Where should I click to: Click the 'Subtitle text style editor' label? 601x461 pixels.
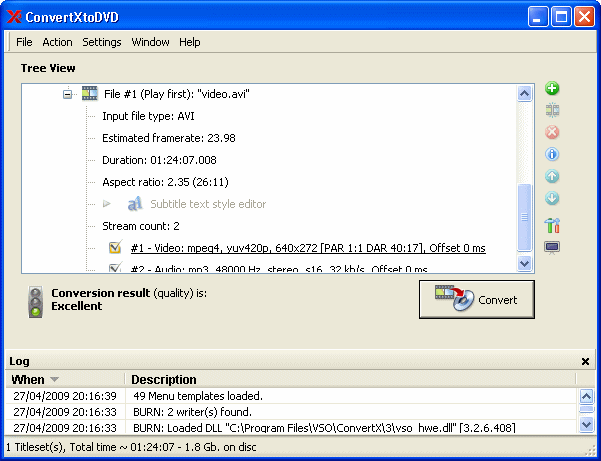(208, 204)
